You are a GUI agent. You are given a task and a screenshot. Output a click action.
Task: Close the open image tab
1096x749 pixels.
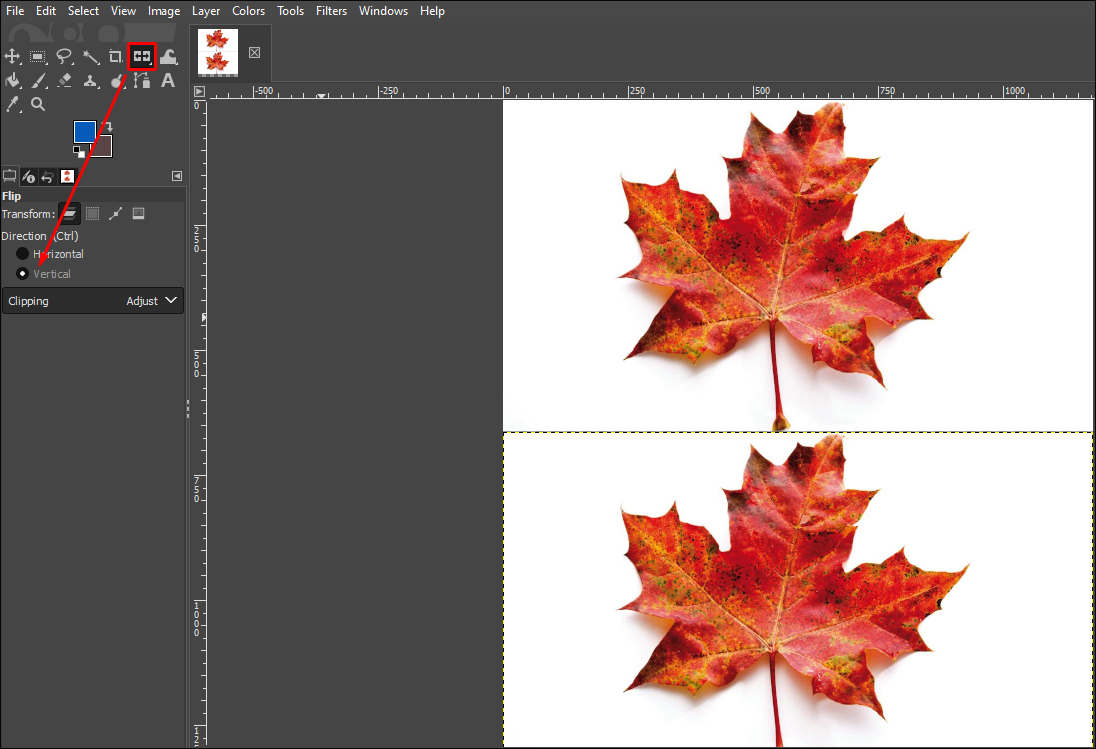254,53
